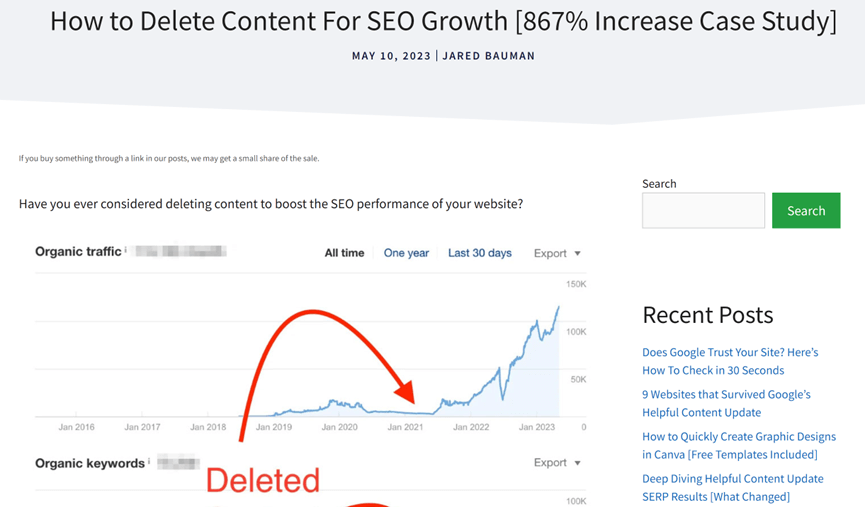Click the Organic traffic info icon

pos(125,249)
